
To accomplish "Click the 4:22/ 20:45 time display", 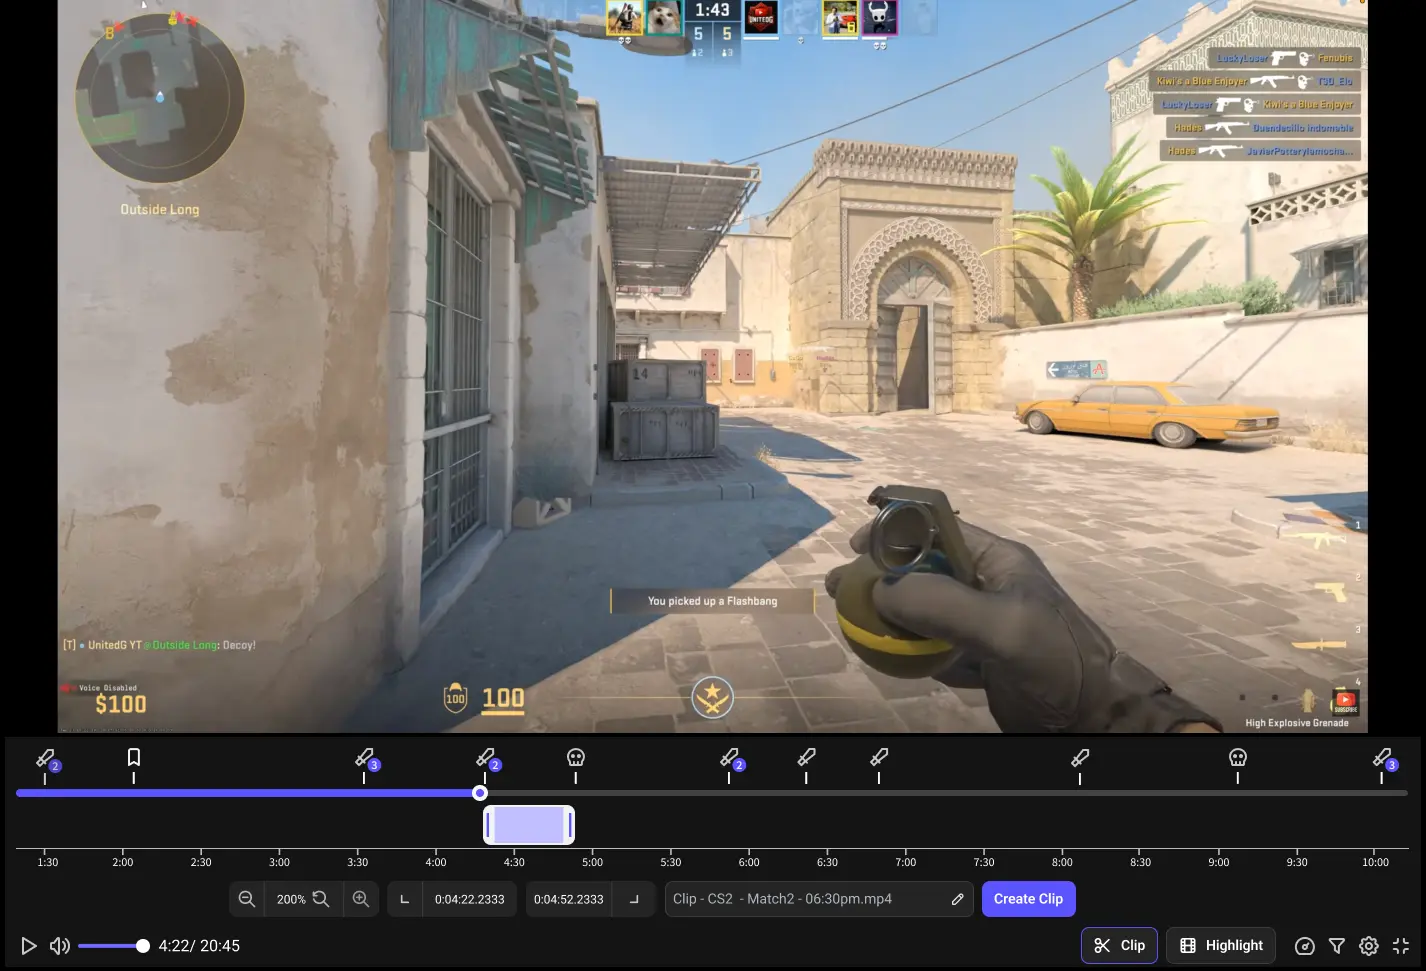I will click(199, 946).
